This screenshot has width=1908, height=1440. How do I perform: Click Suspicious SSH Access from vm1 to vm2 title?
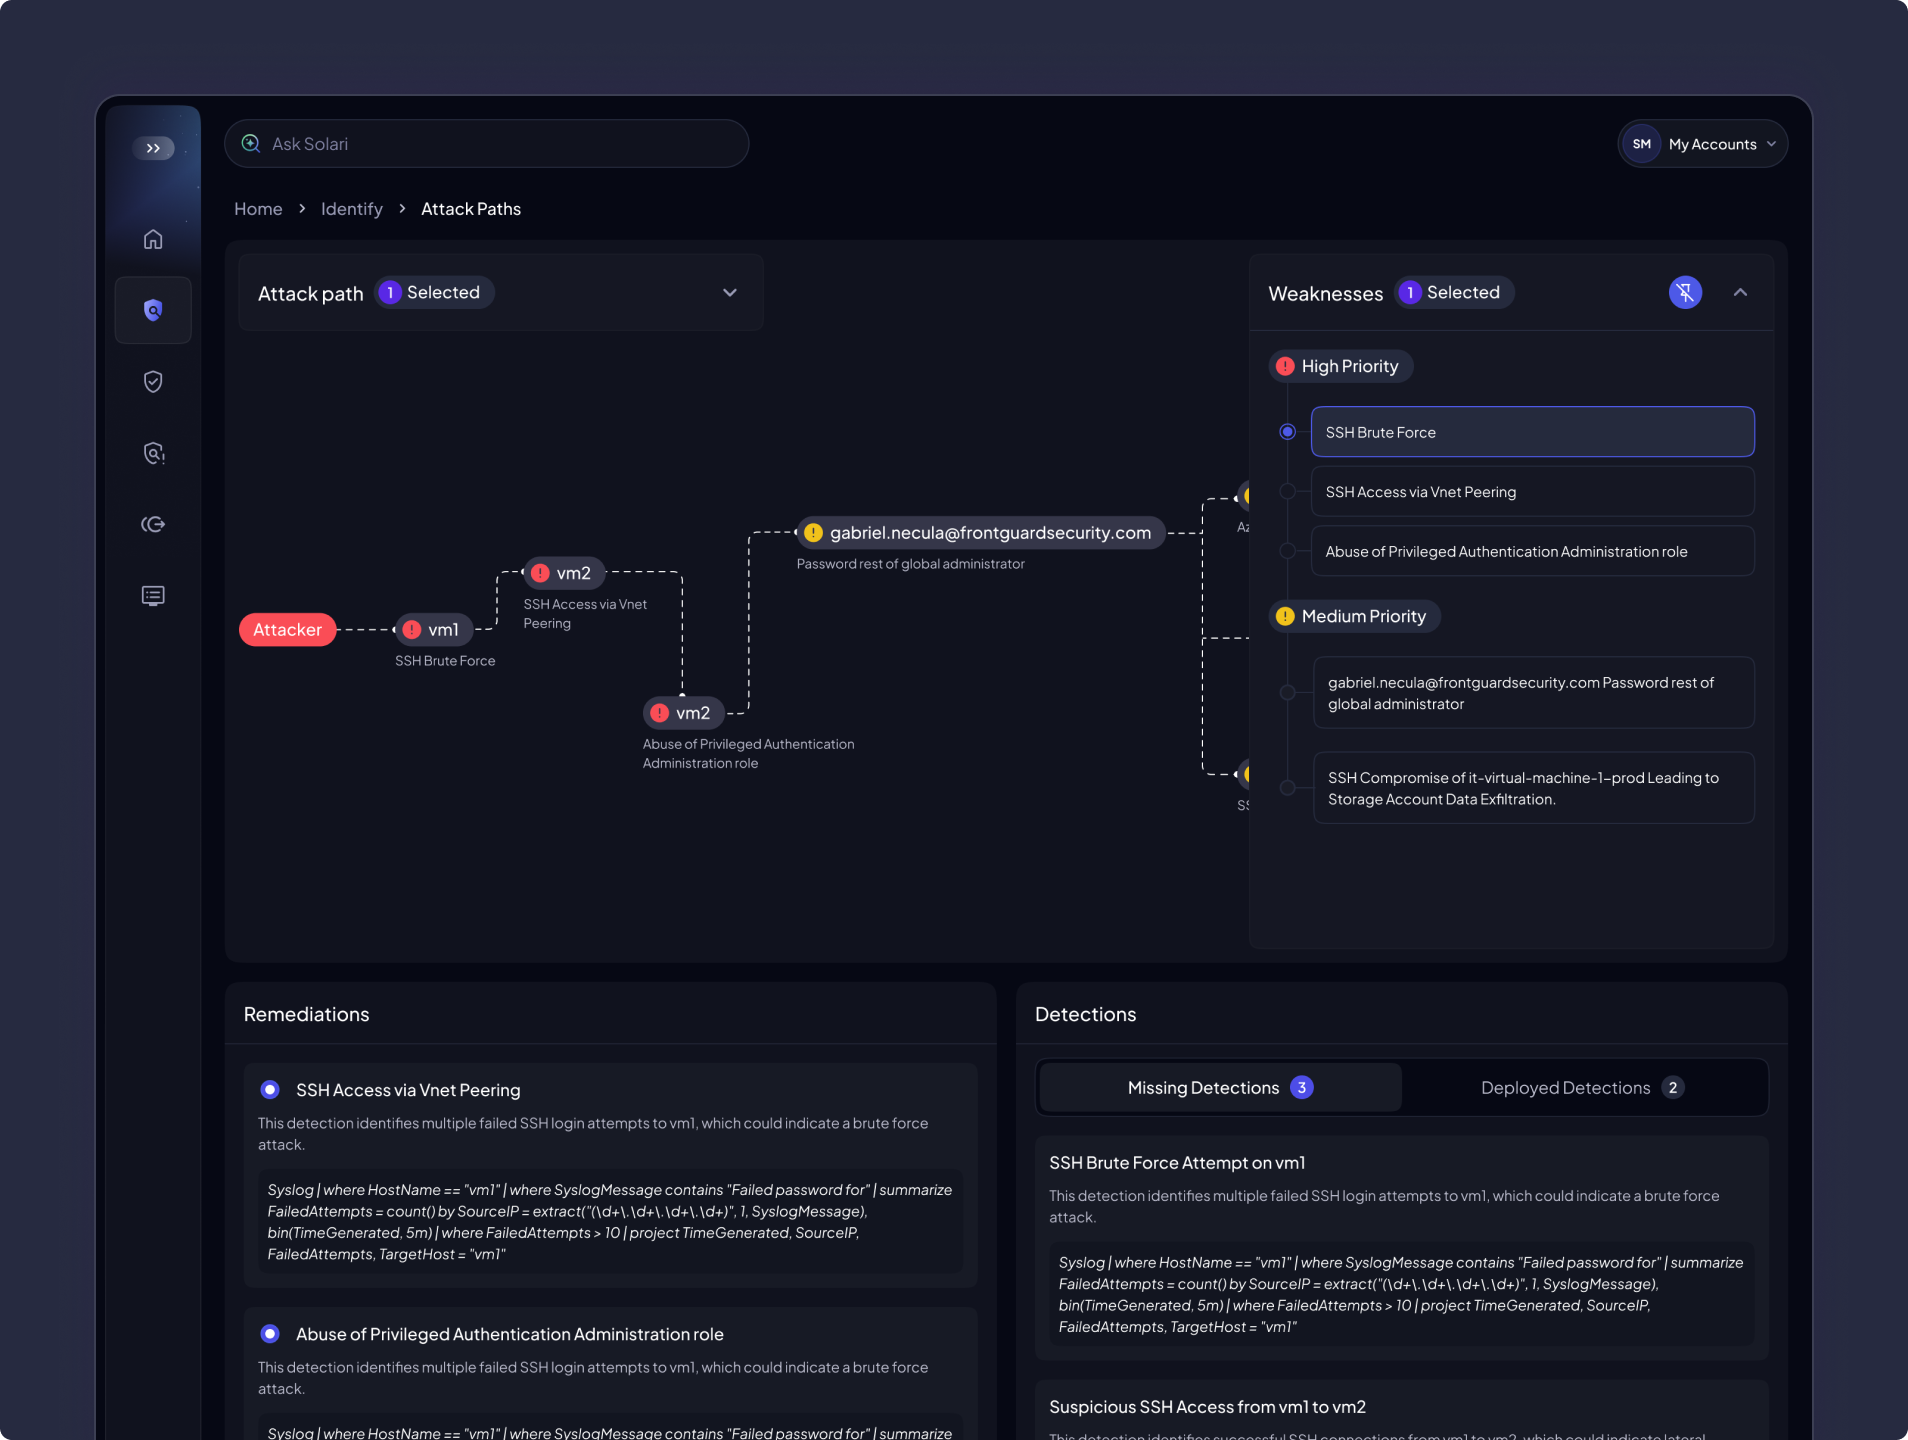[x=1207, y=1407]
